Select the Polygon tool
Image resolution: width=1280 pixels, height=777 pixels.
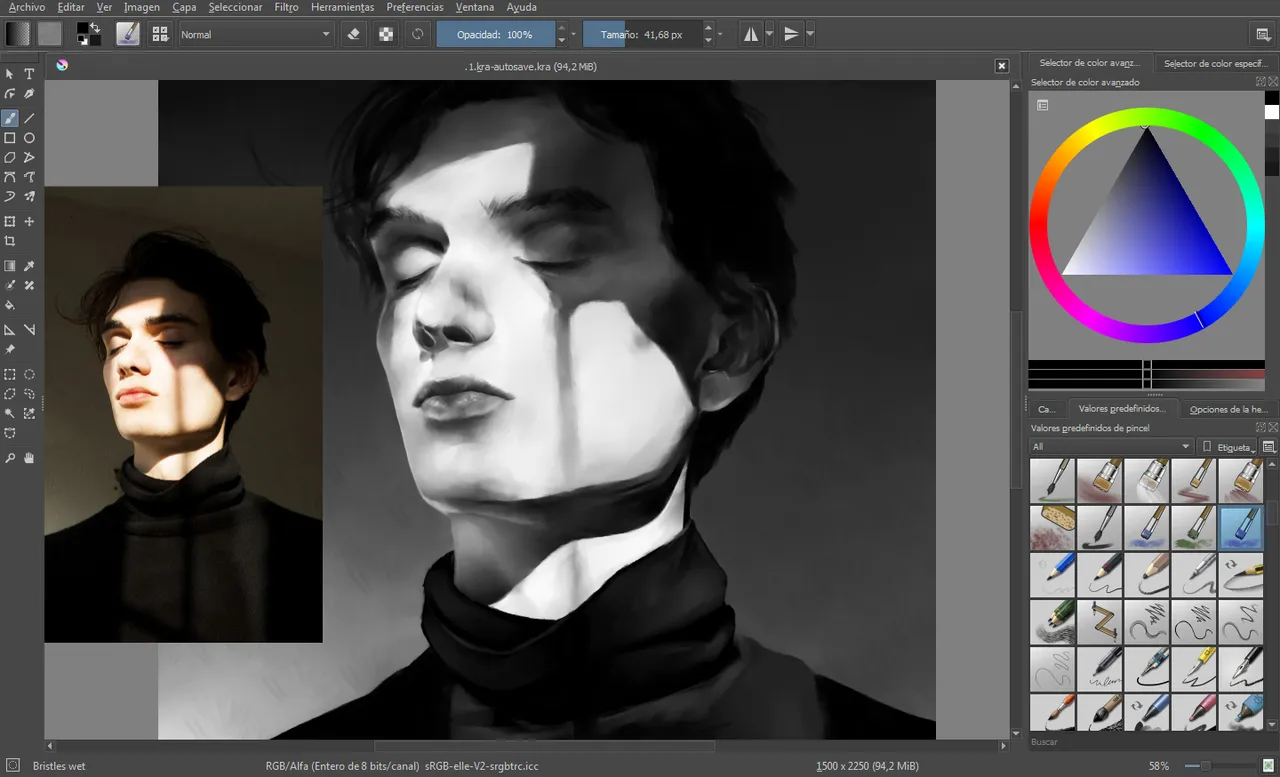10,157
